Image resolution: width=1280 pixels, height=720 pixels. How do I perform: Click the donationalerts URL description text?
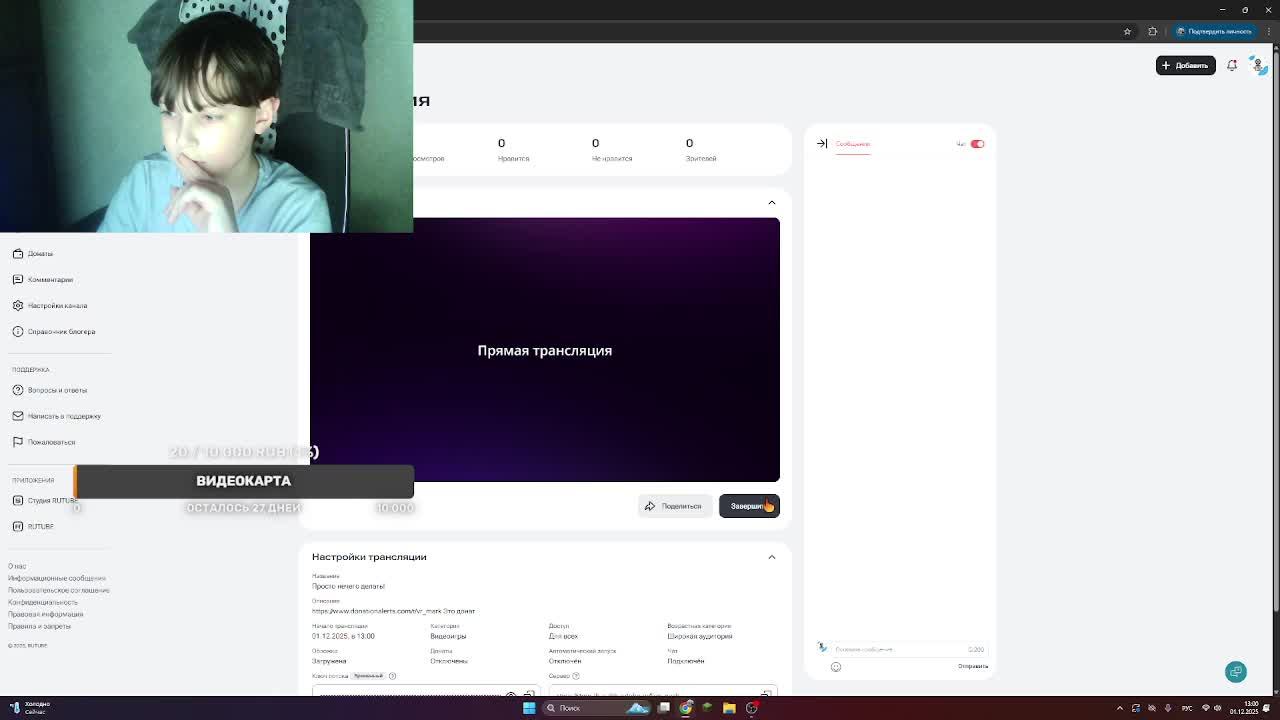pos(393,611)
